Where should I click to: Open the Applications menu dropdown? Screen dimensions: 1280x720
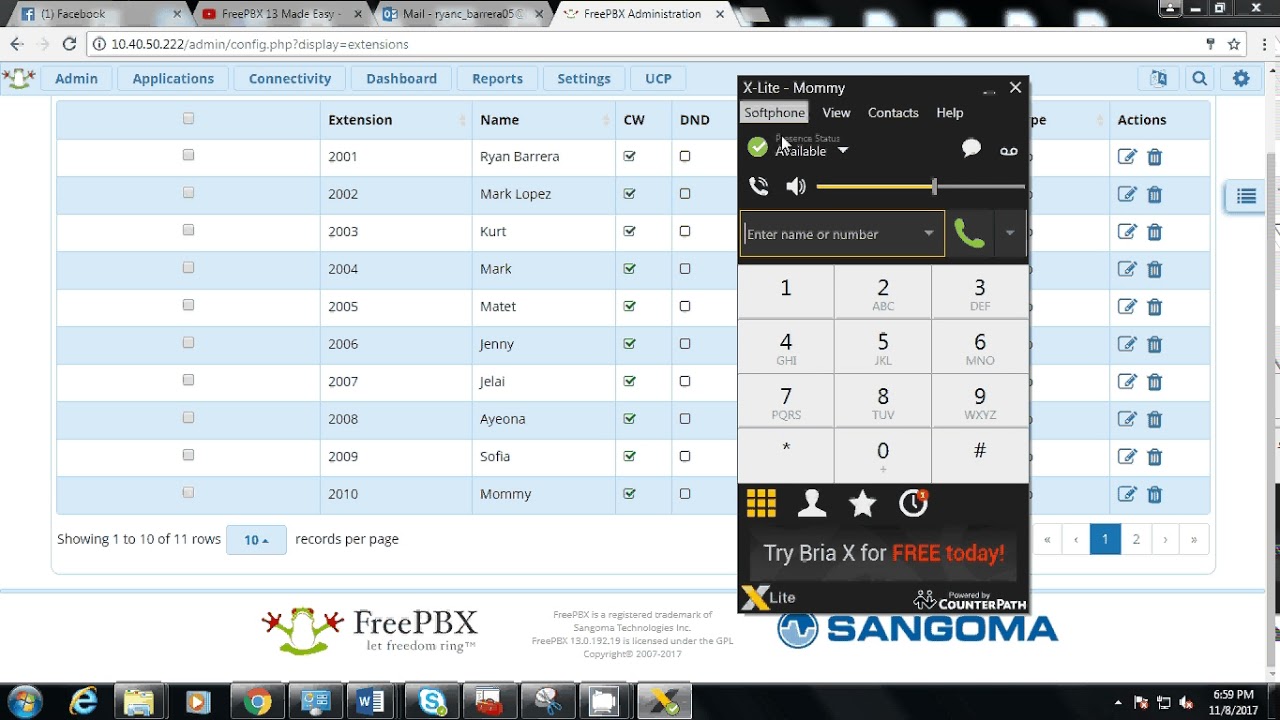point(173,79)
